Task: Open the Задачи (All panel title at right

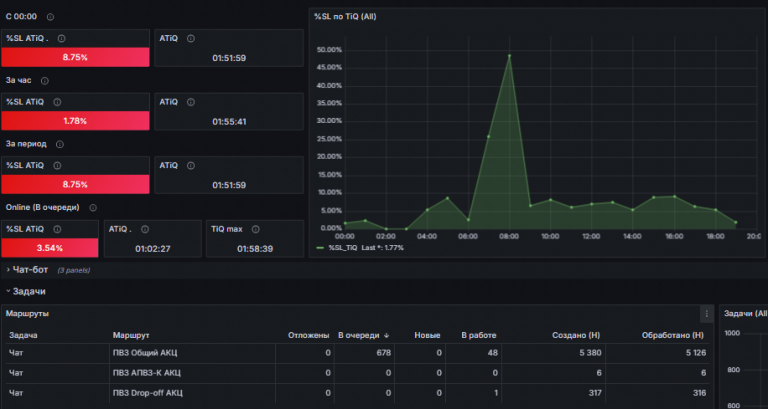Action: 745,313
